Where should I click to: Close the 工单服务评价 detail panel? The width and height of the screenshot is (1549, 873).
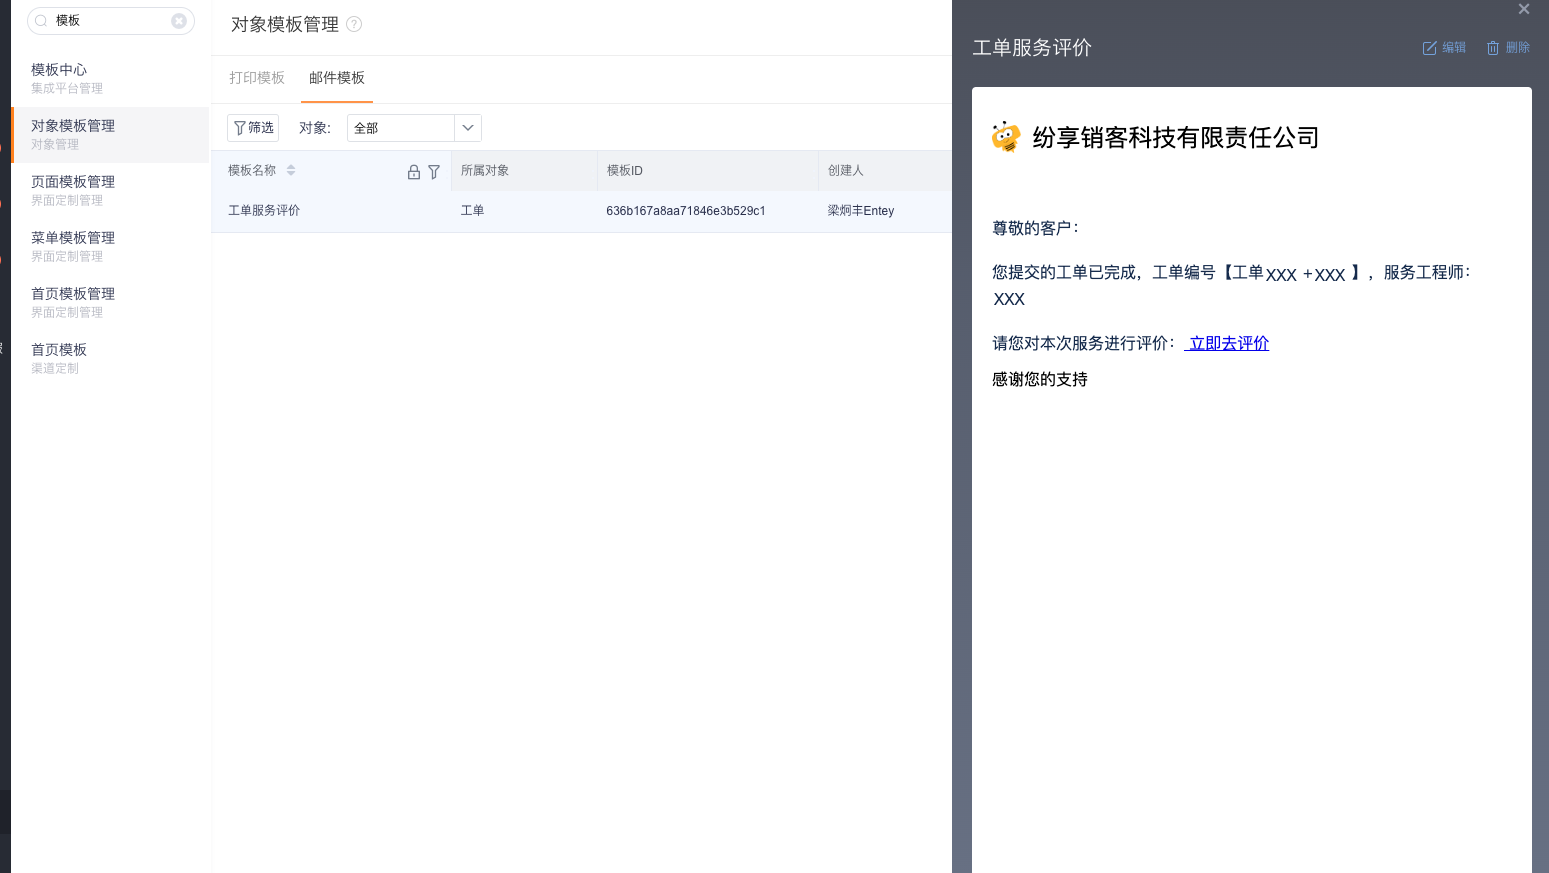1524,9
